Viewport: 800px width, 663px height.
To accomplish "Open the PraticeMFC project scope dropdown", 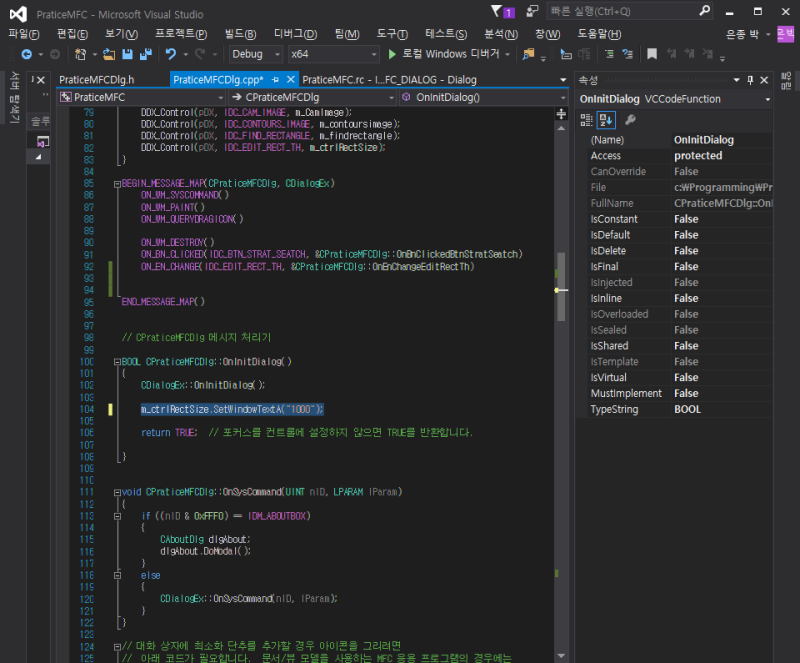I will [x=142, y=97].
